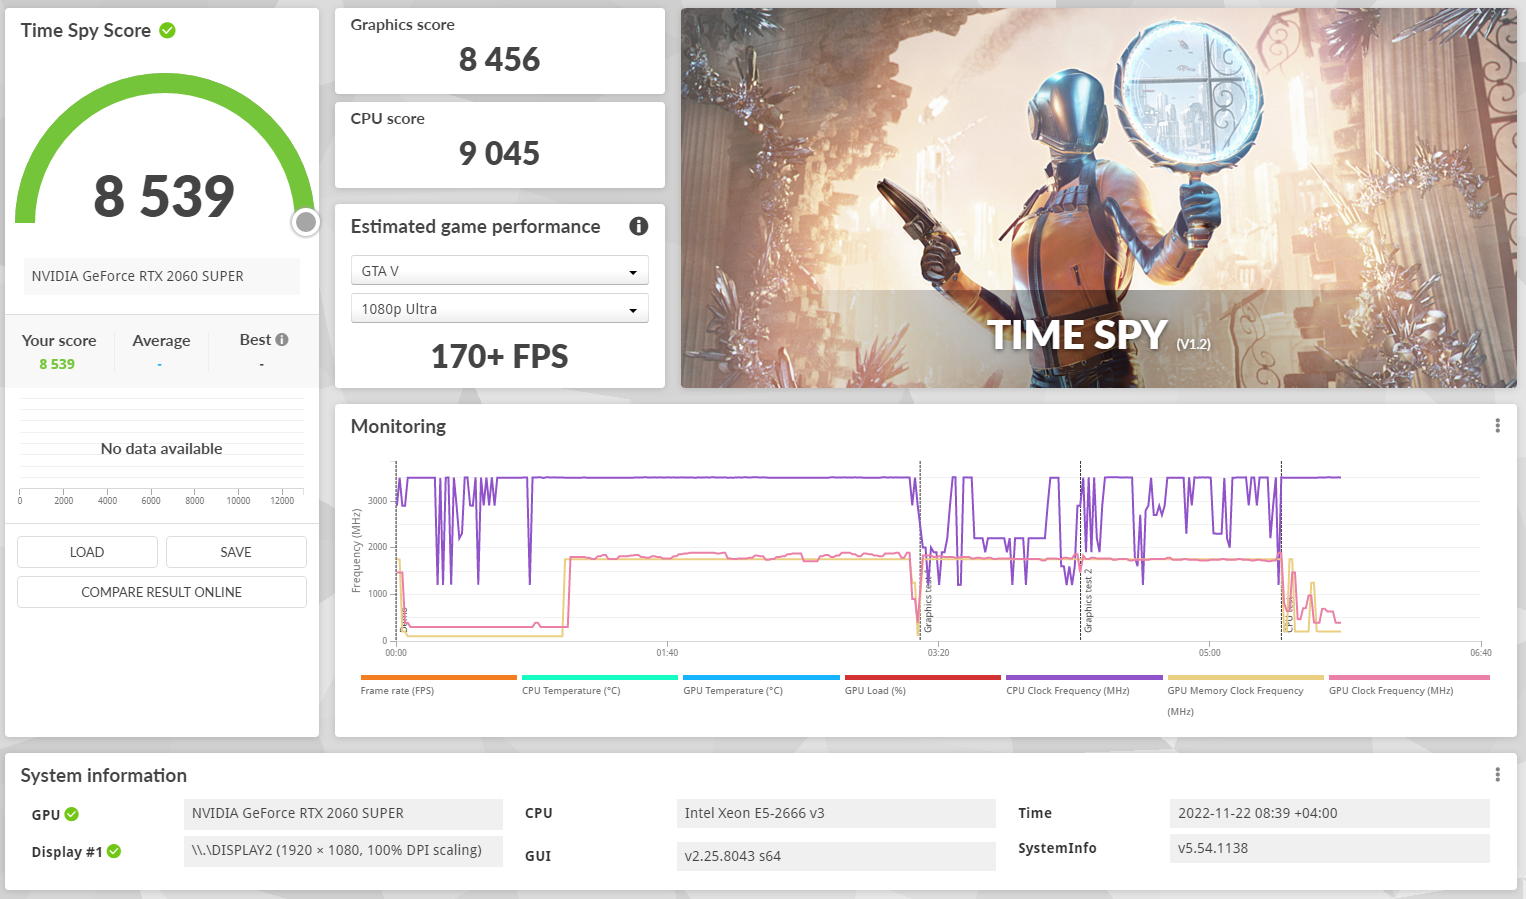Click the GUI version v2.25.8043 s64 field
This screenshot has width=1526, height=899.
point(836,856)
